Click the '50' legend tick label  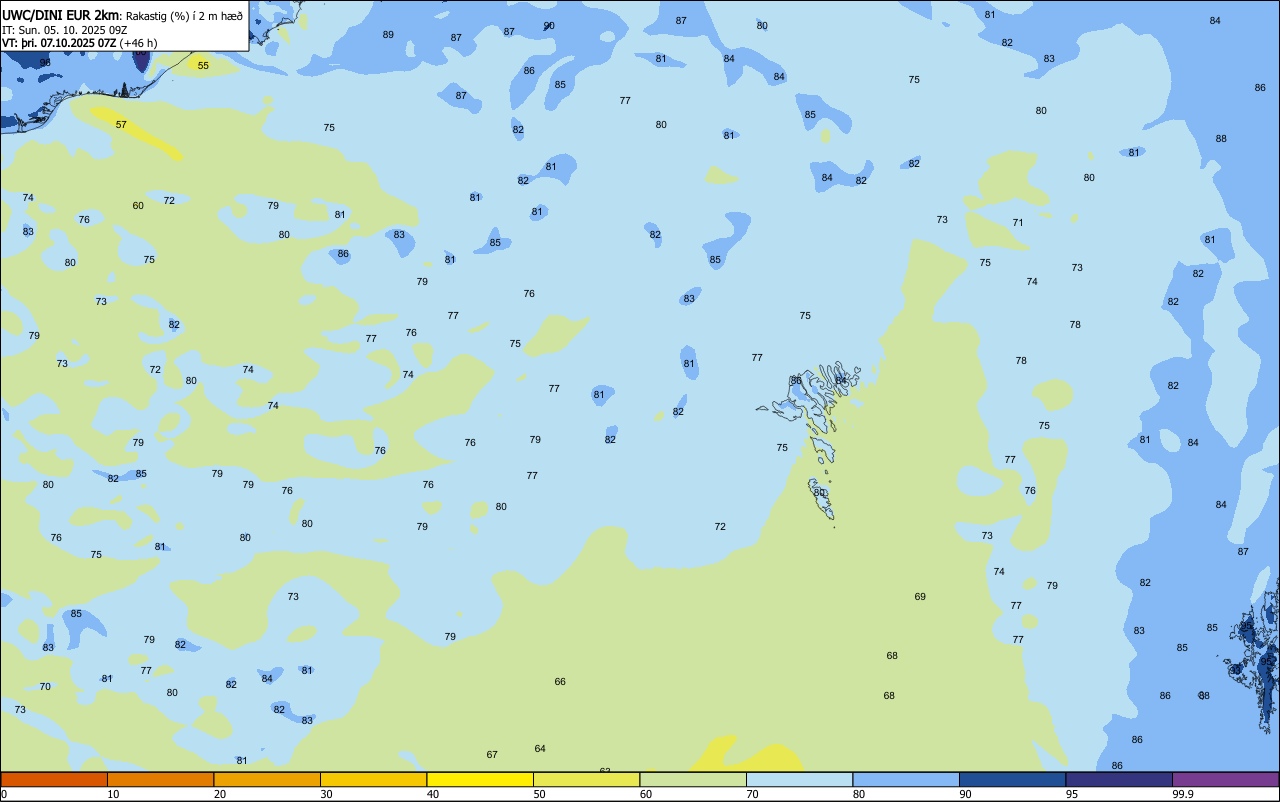coord(539,794)
